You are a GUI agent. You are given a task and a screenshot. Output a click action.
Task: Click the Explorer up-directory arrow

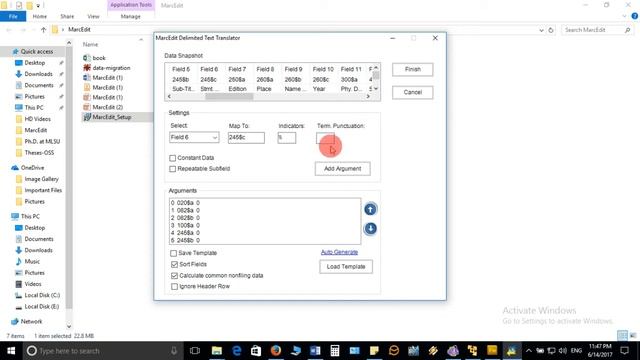click(44, 29)
